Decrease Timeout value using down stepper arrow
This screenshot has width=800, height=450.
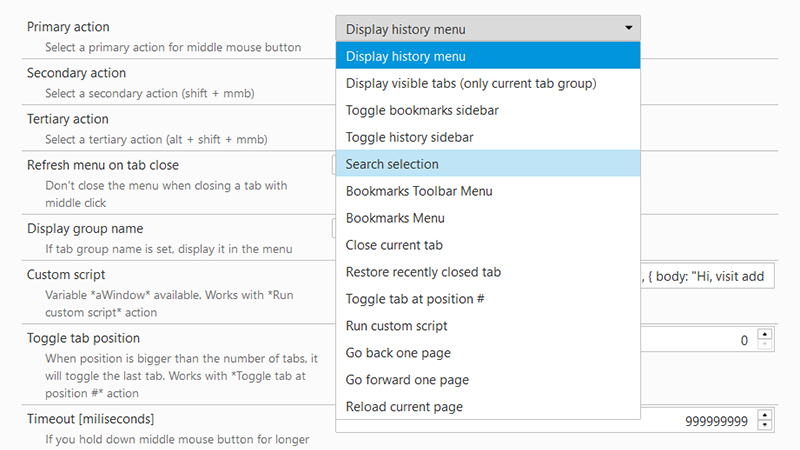pos(765,426)
